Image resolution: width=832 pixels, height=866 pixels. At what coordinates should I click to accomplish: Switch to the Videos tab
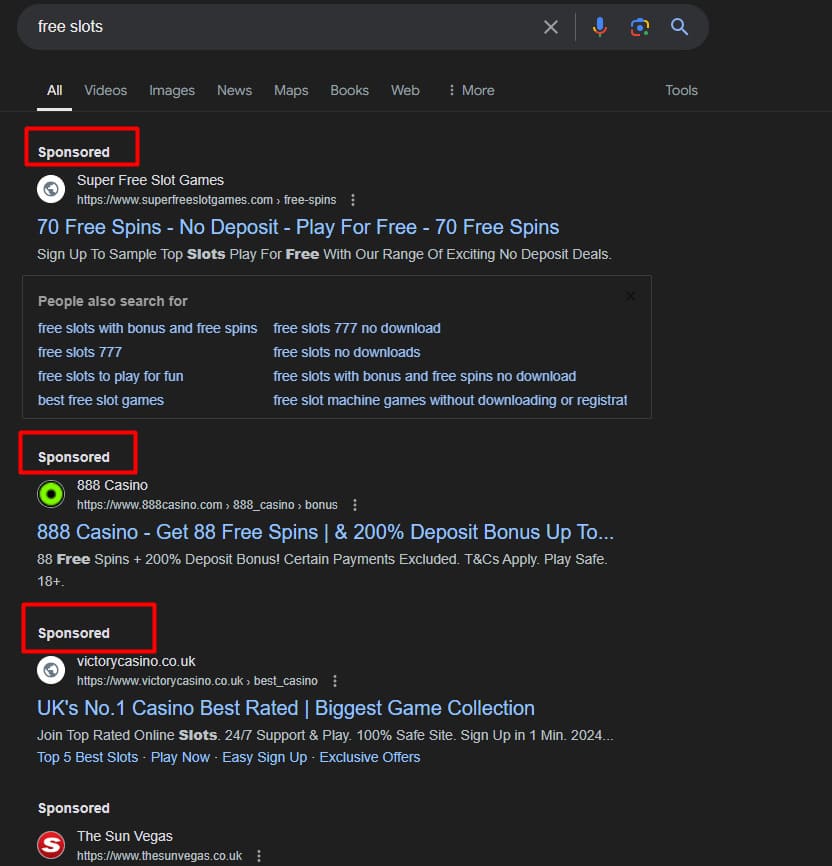(x=106, y=90)
